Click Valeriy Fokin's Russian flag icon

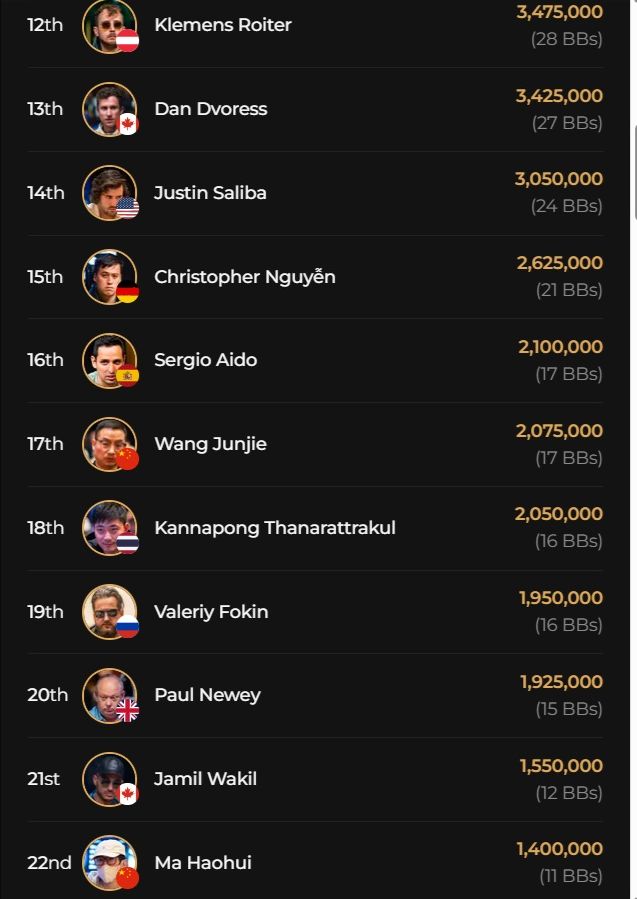coord(127,627)
